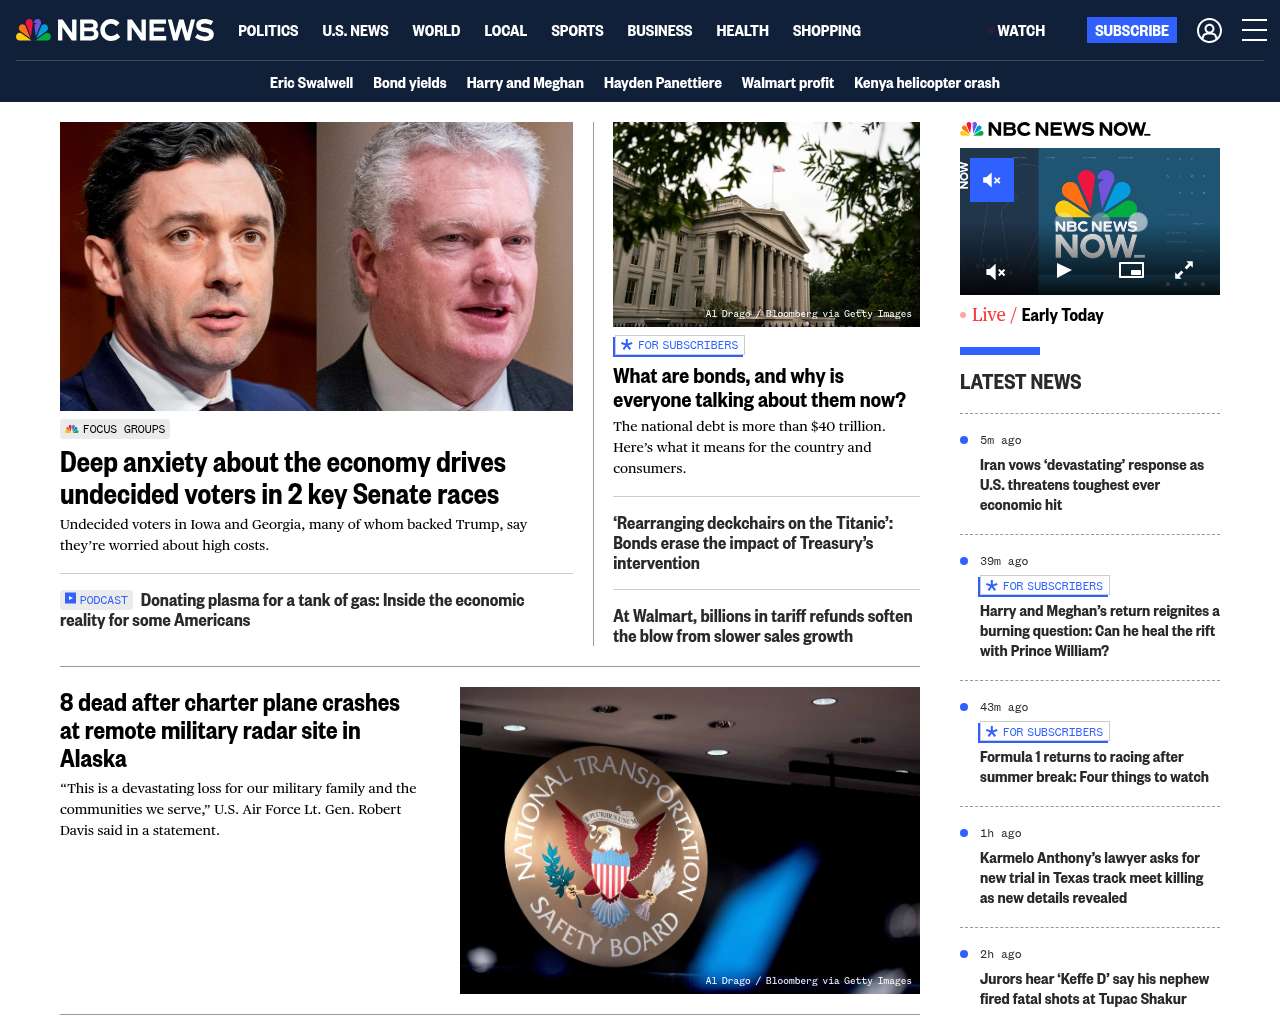Open the National Transportation Safety Board image

pos(690,840)
